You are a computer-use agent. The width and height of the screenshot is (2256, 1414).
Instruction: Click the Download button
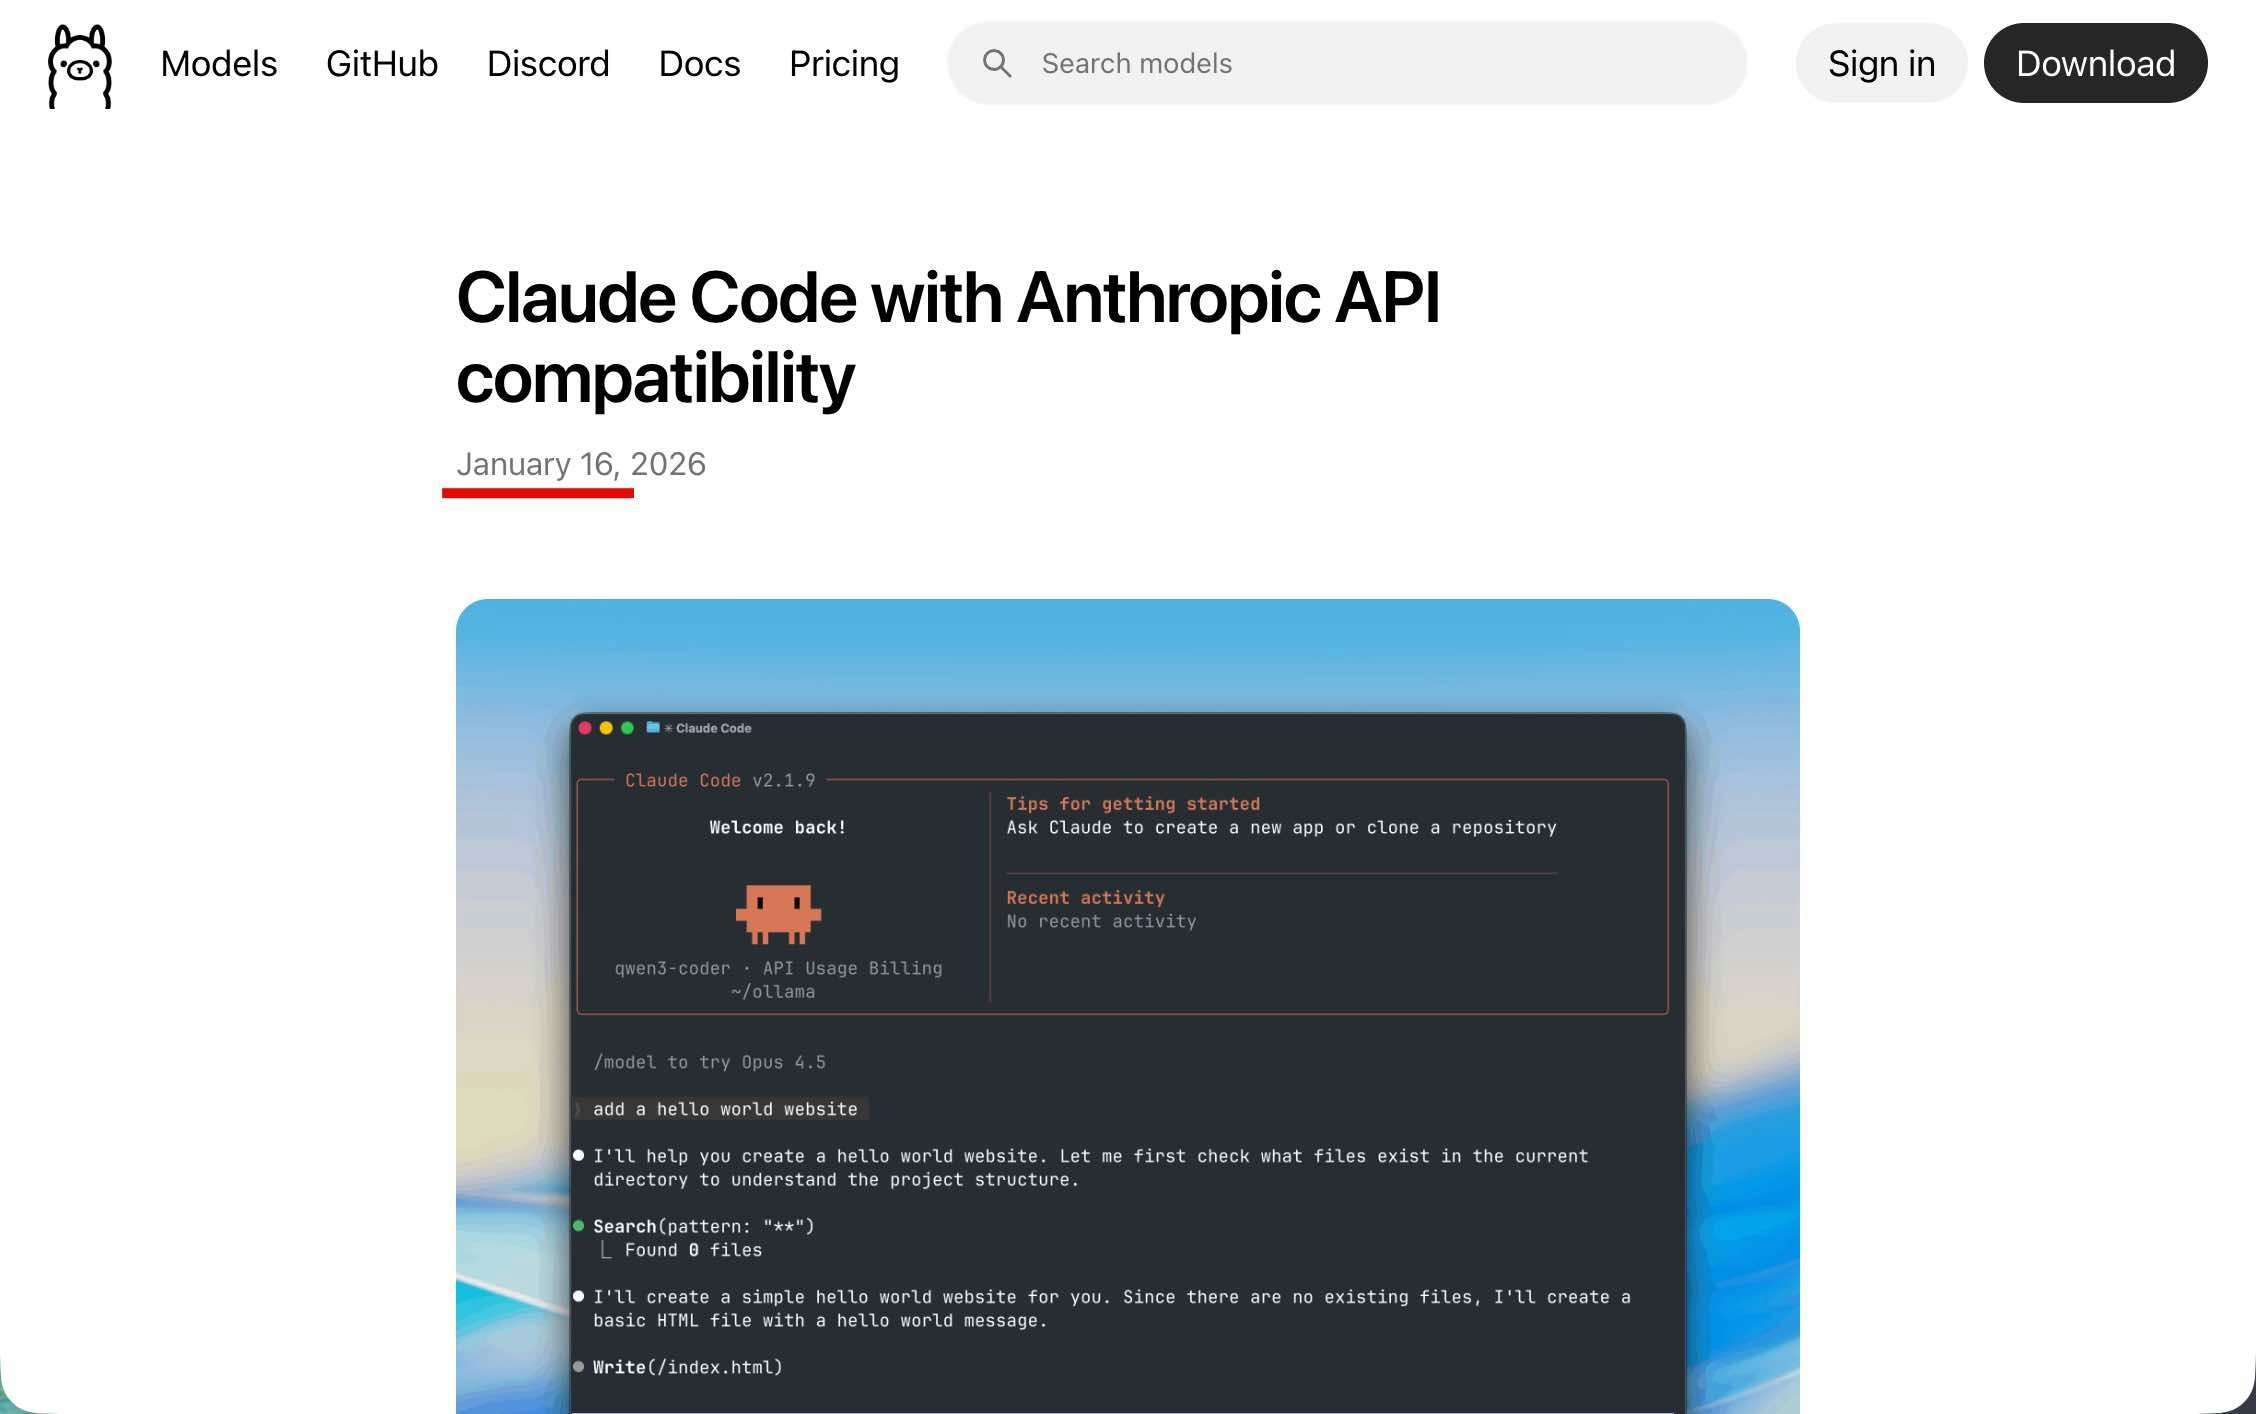[2095, 63]
